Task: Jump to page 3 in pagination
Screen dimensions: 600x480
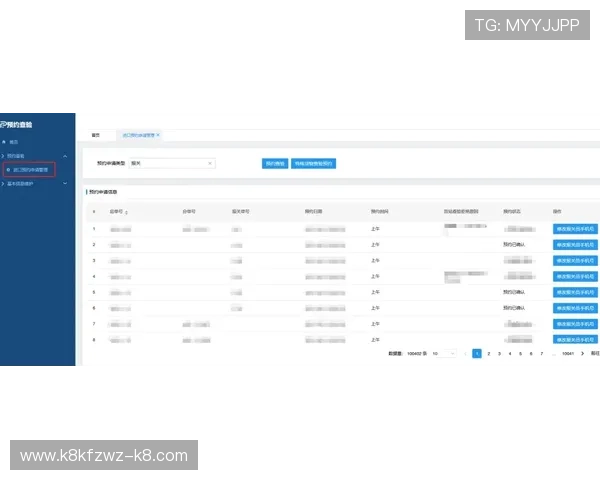Action: pyautogui.click(x=499, y=353)
